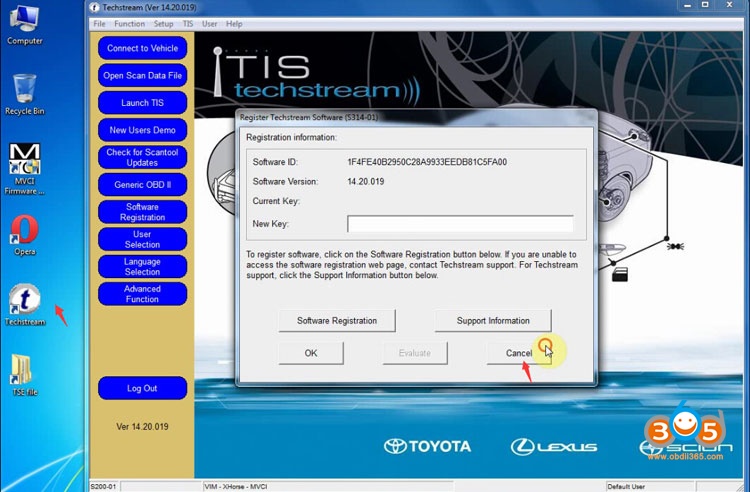Click the Language Selection button

143,266
